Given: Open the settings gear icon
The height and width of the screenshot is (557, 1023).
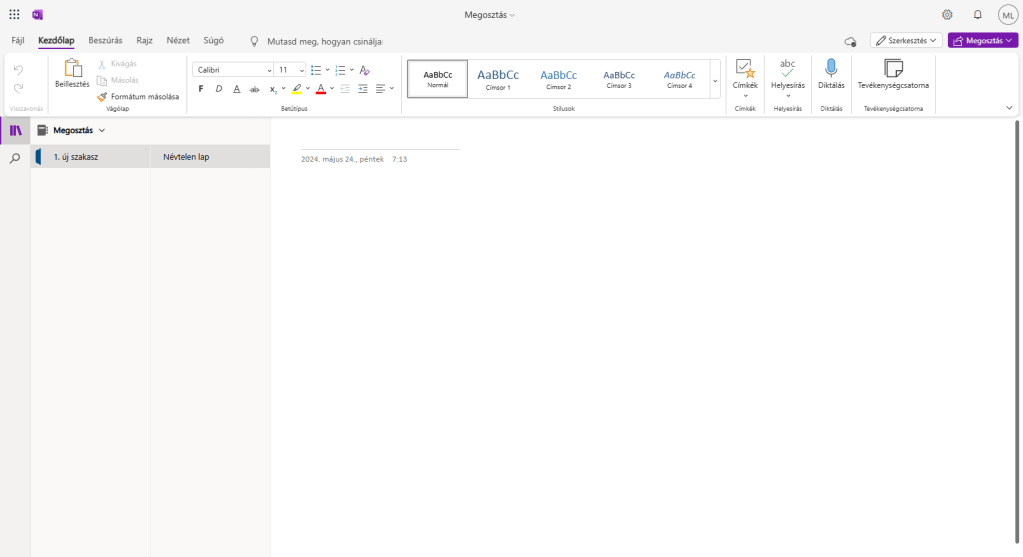Looking at the screenshot, I should [947, 15].
